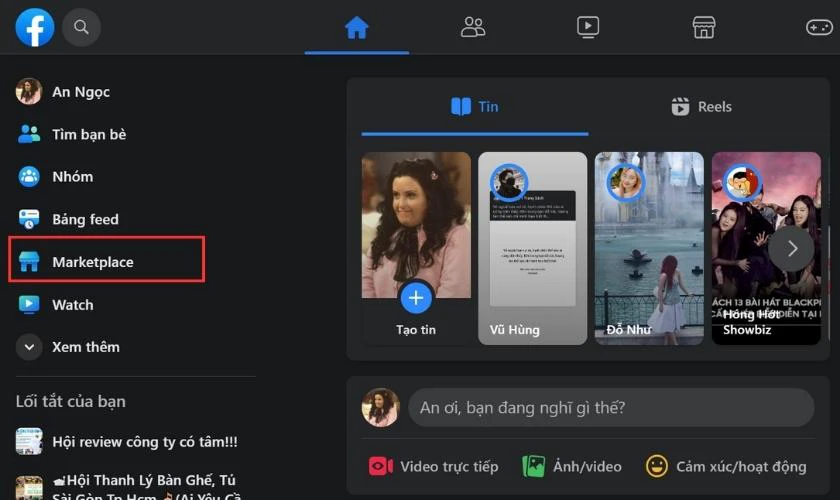This screenshot has height=500, width=840.
Task: Open the Gaming controller icon
Action: (819, 27)
